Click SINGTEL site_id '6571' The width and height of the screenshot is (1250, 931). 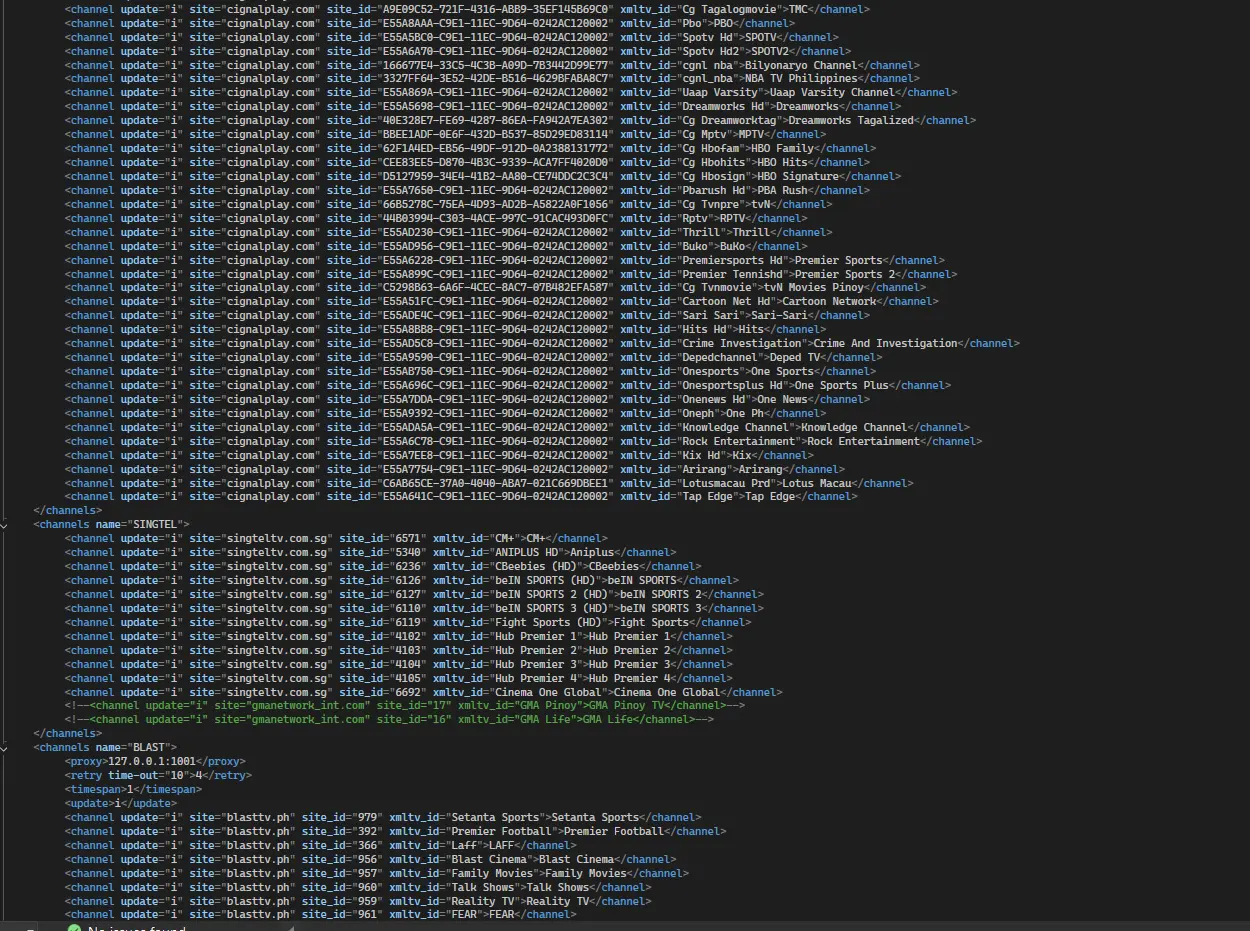(408, 538)
